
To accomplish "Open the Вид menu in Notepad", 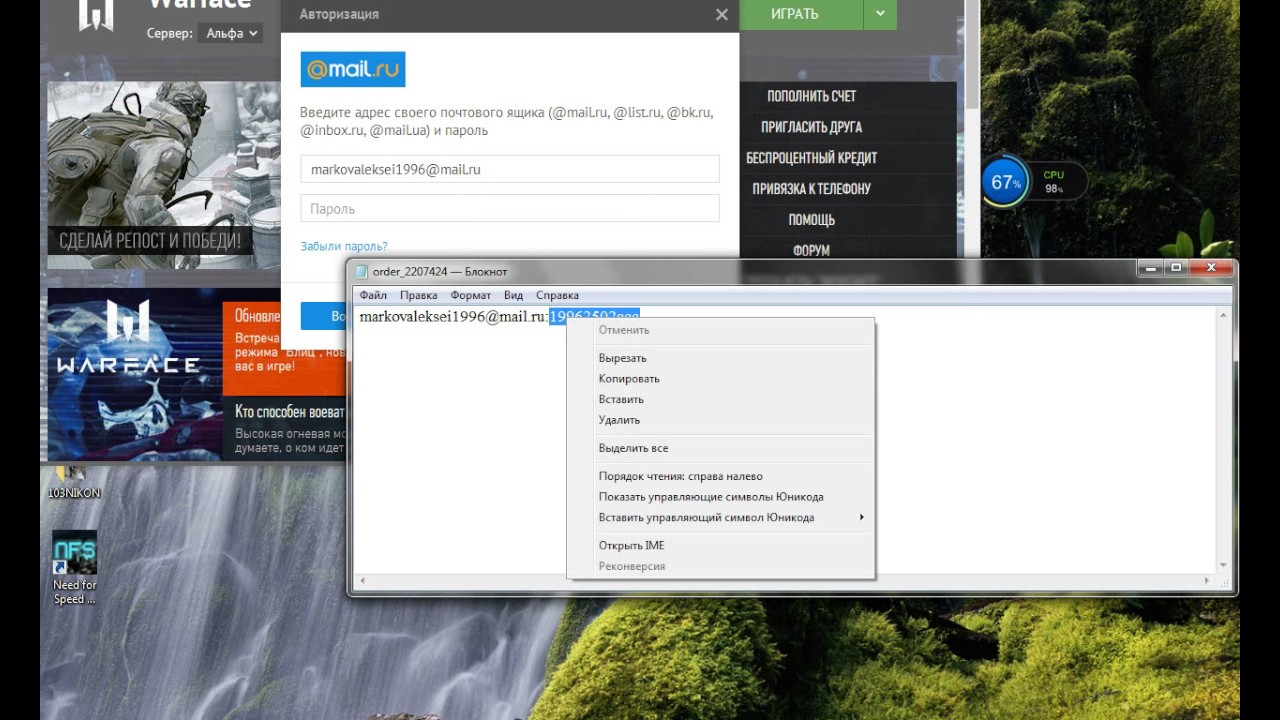I will (513, 295).
